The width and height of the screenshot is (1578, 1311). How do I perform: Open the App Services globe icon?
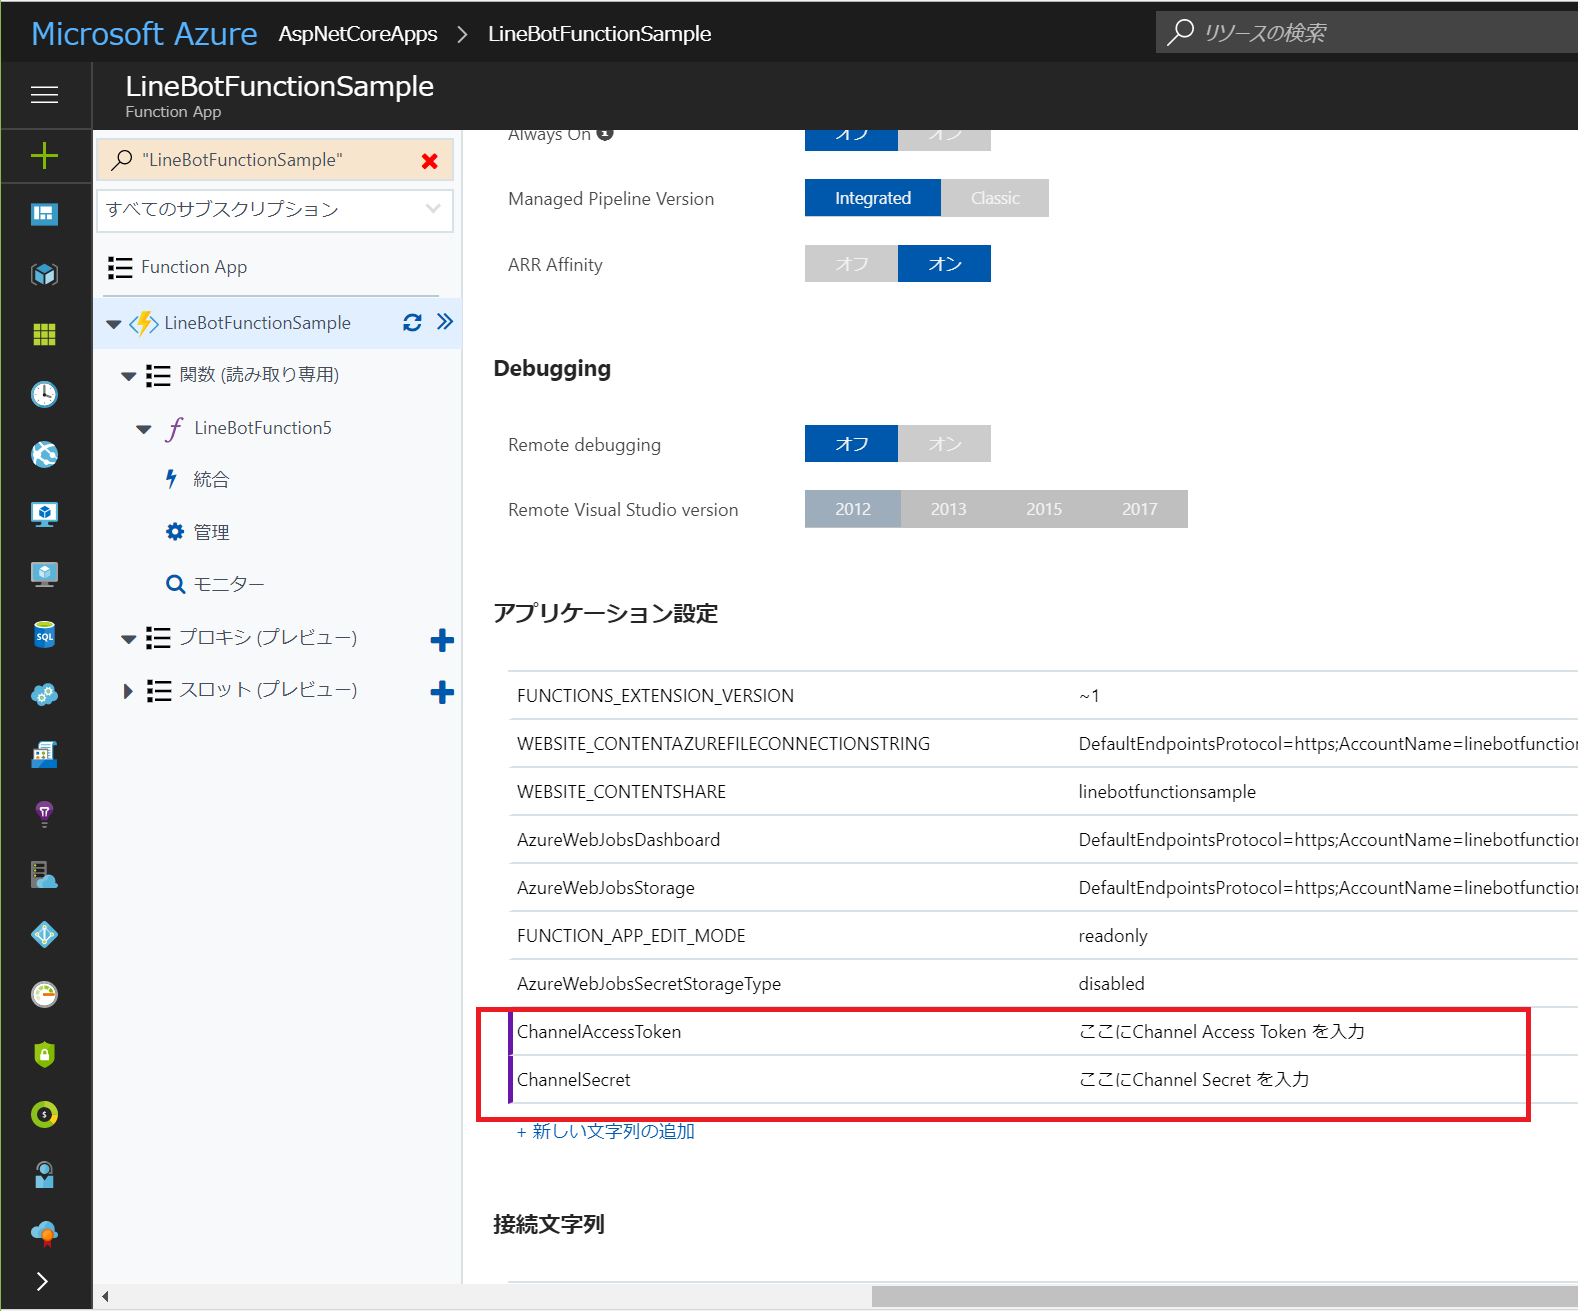pos(44,454)
